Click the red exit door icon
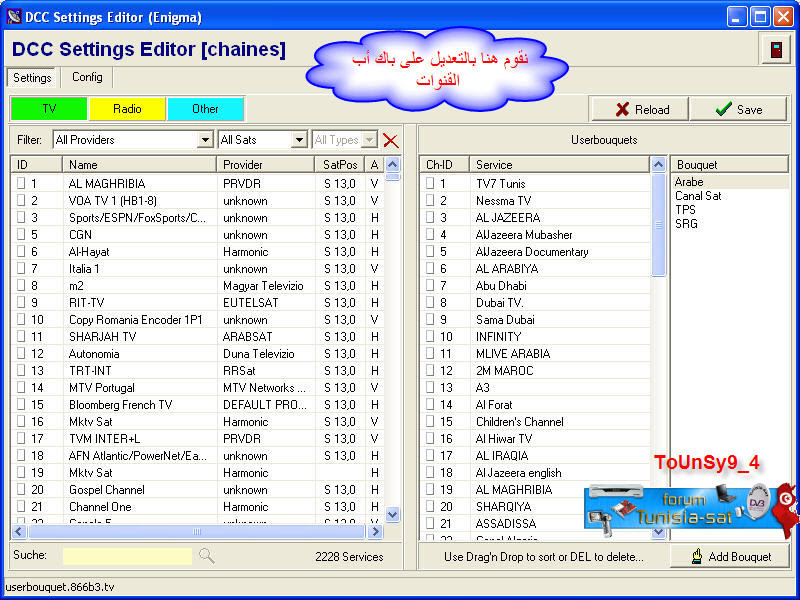 (776, 50)
